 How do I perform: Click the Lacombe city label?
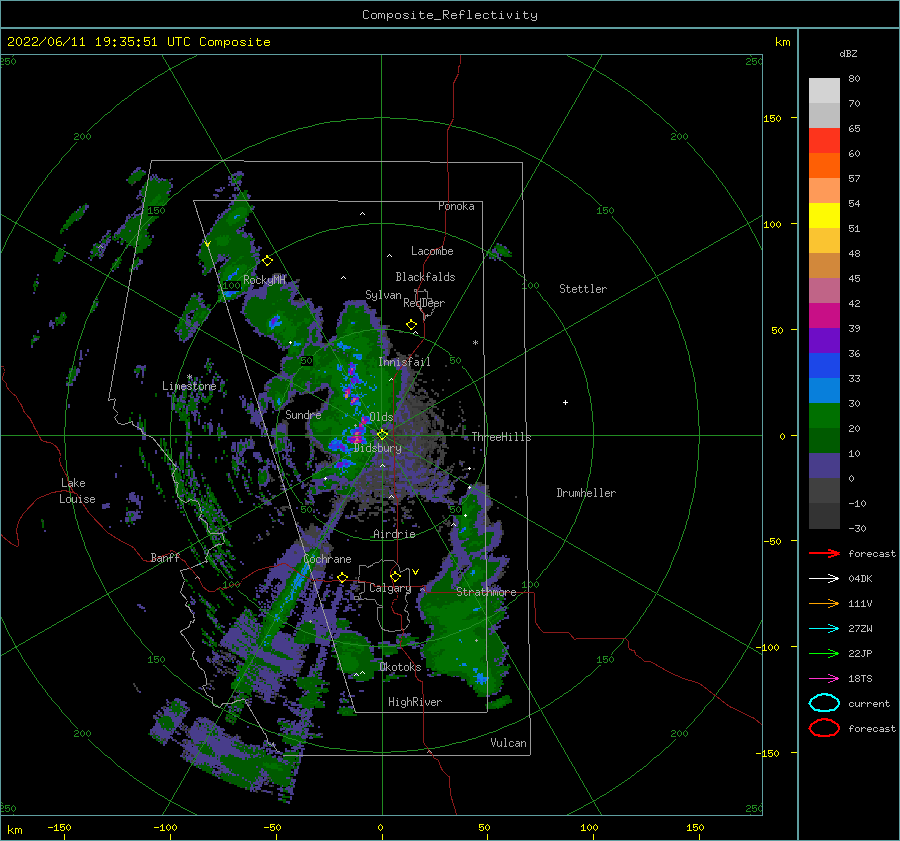pos(432,251)
